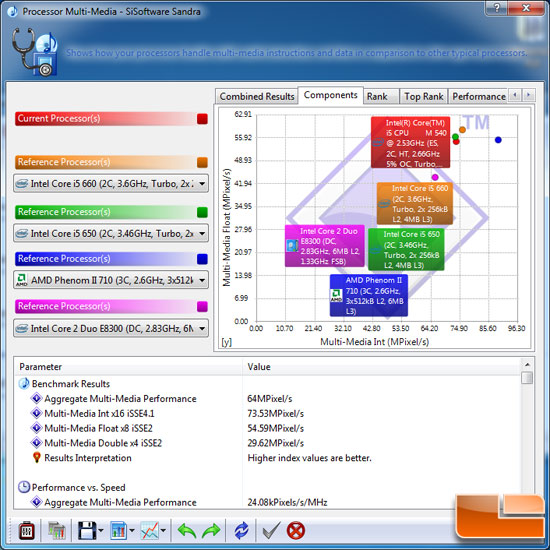
Task: Close the Processor Multi-Media window
Action: pyautogui.click(x=526, y=8)
